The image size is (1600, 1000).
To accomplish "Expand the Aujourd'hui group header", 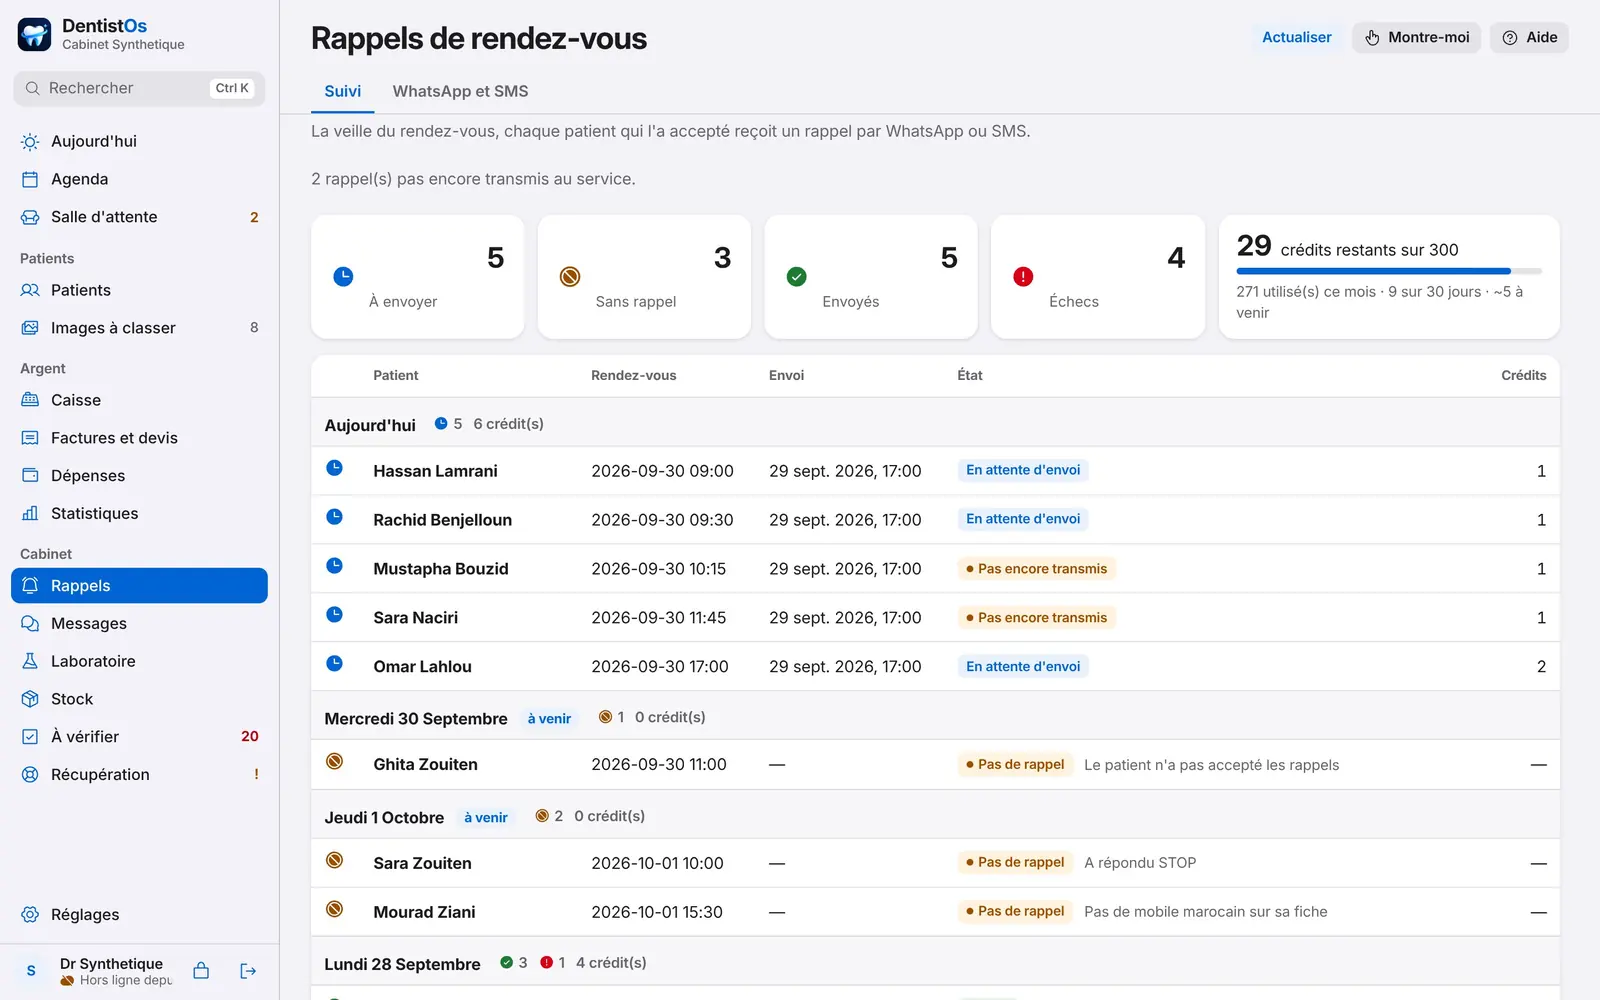I will pos(935,424).
